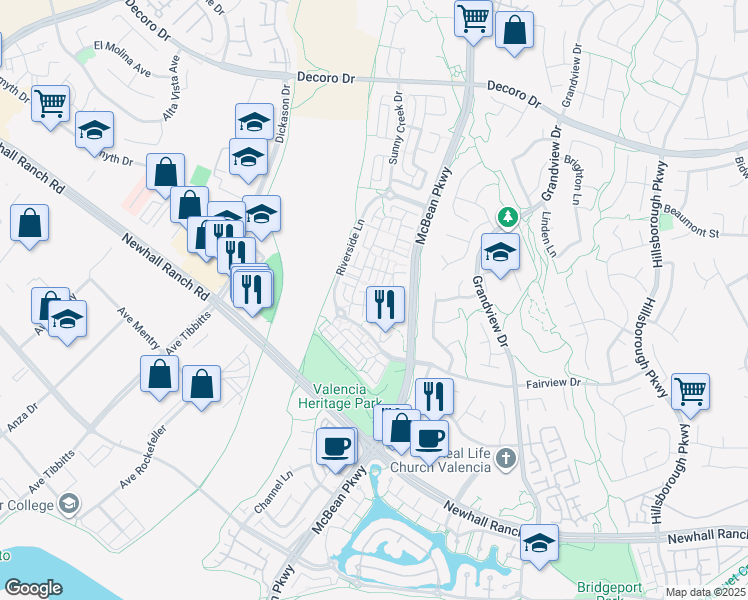
Task: Open the Google logo link
Action: pos(33,587)
